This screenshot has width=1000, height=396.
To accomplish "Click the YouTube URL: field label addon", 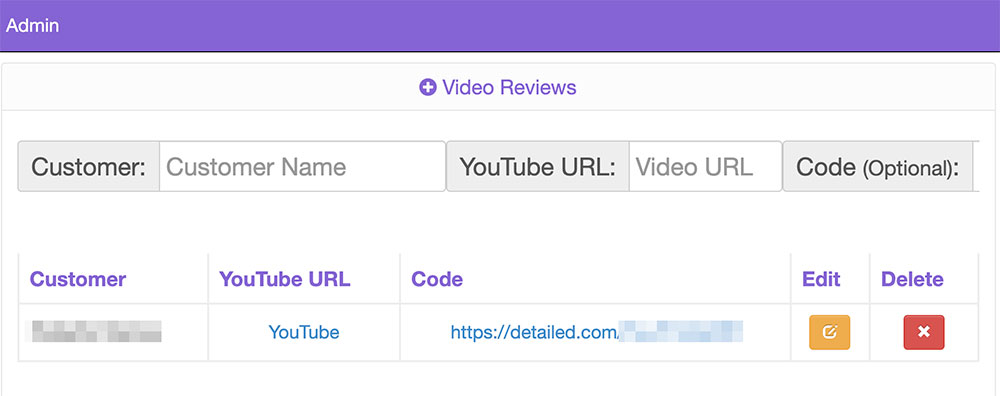I will [x=538, y=166].
